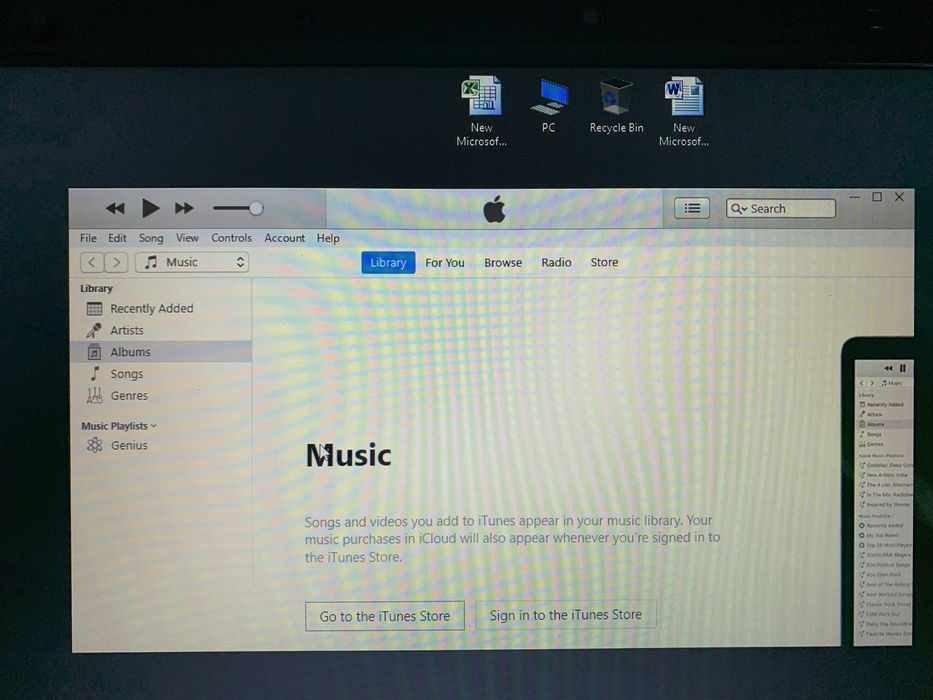The width and height of the screenshot is (933, 700).
Task: Switch to the Radio tab
Action: pos(556,262)
